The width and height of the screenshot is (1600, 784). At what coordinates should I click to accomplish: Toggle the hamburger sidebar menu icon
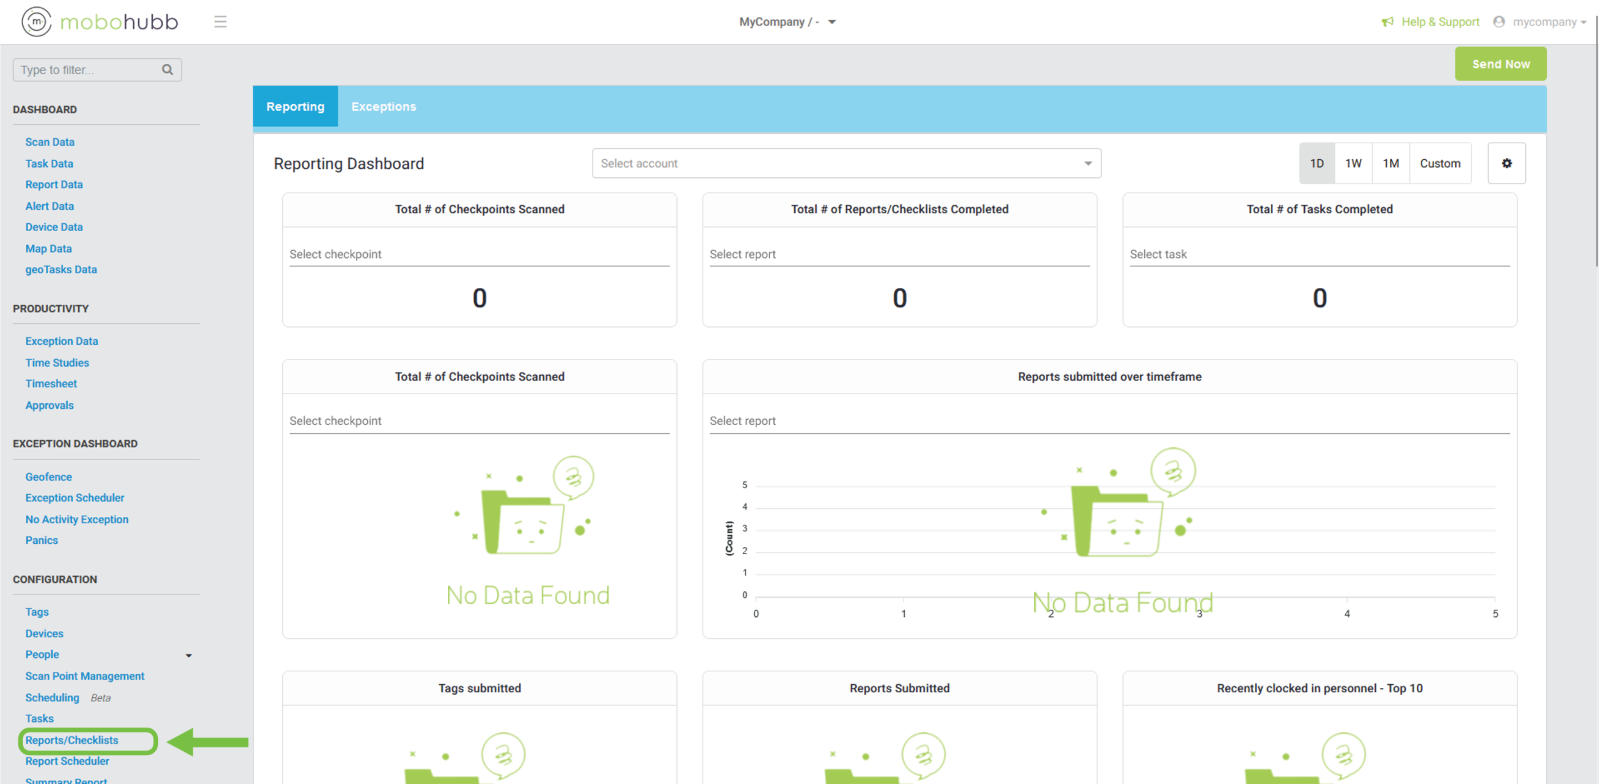220,22
